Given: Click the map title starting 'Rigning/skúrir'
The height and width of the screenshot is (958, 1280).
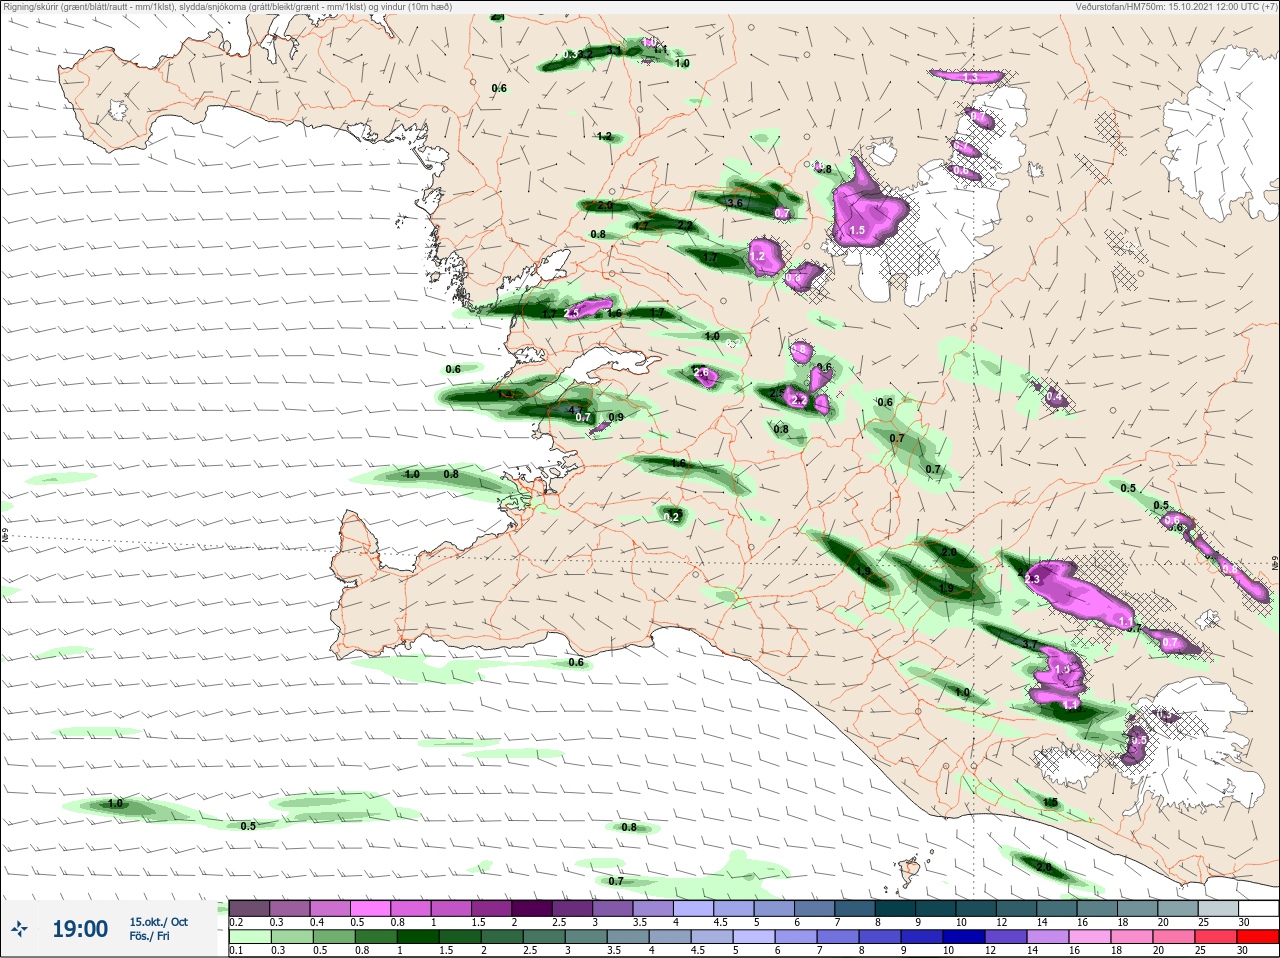Looking at the screenshot, I should click(x=227, y=7).
